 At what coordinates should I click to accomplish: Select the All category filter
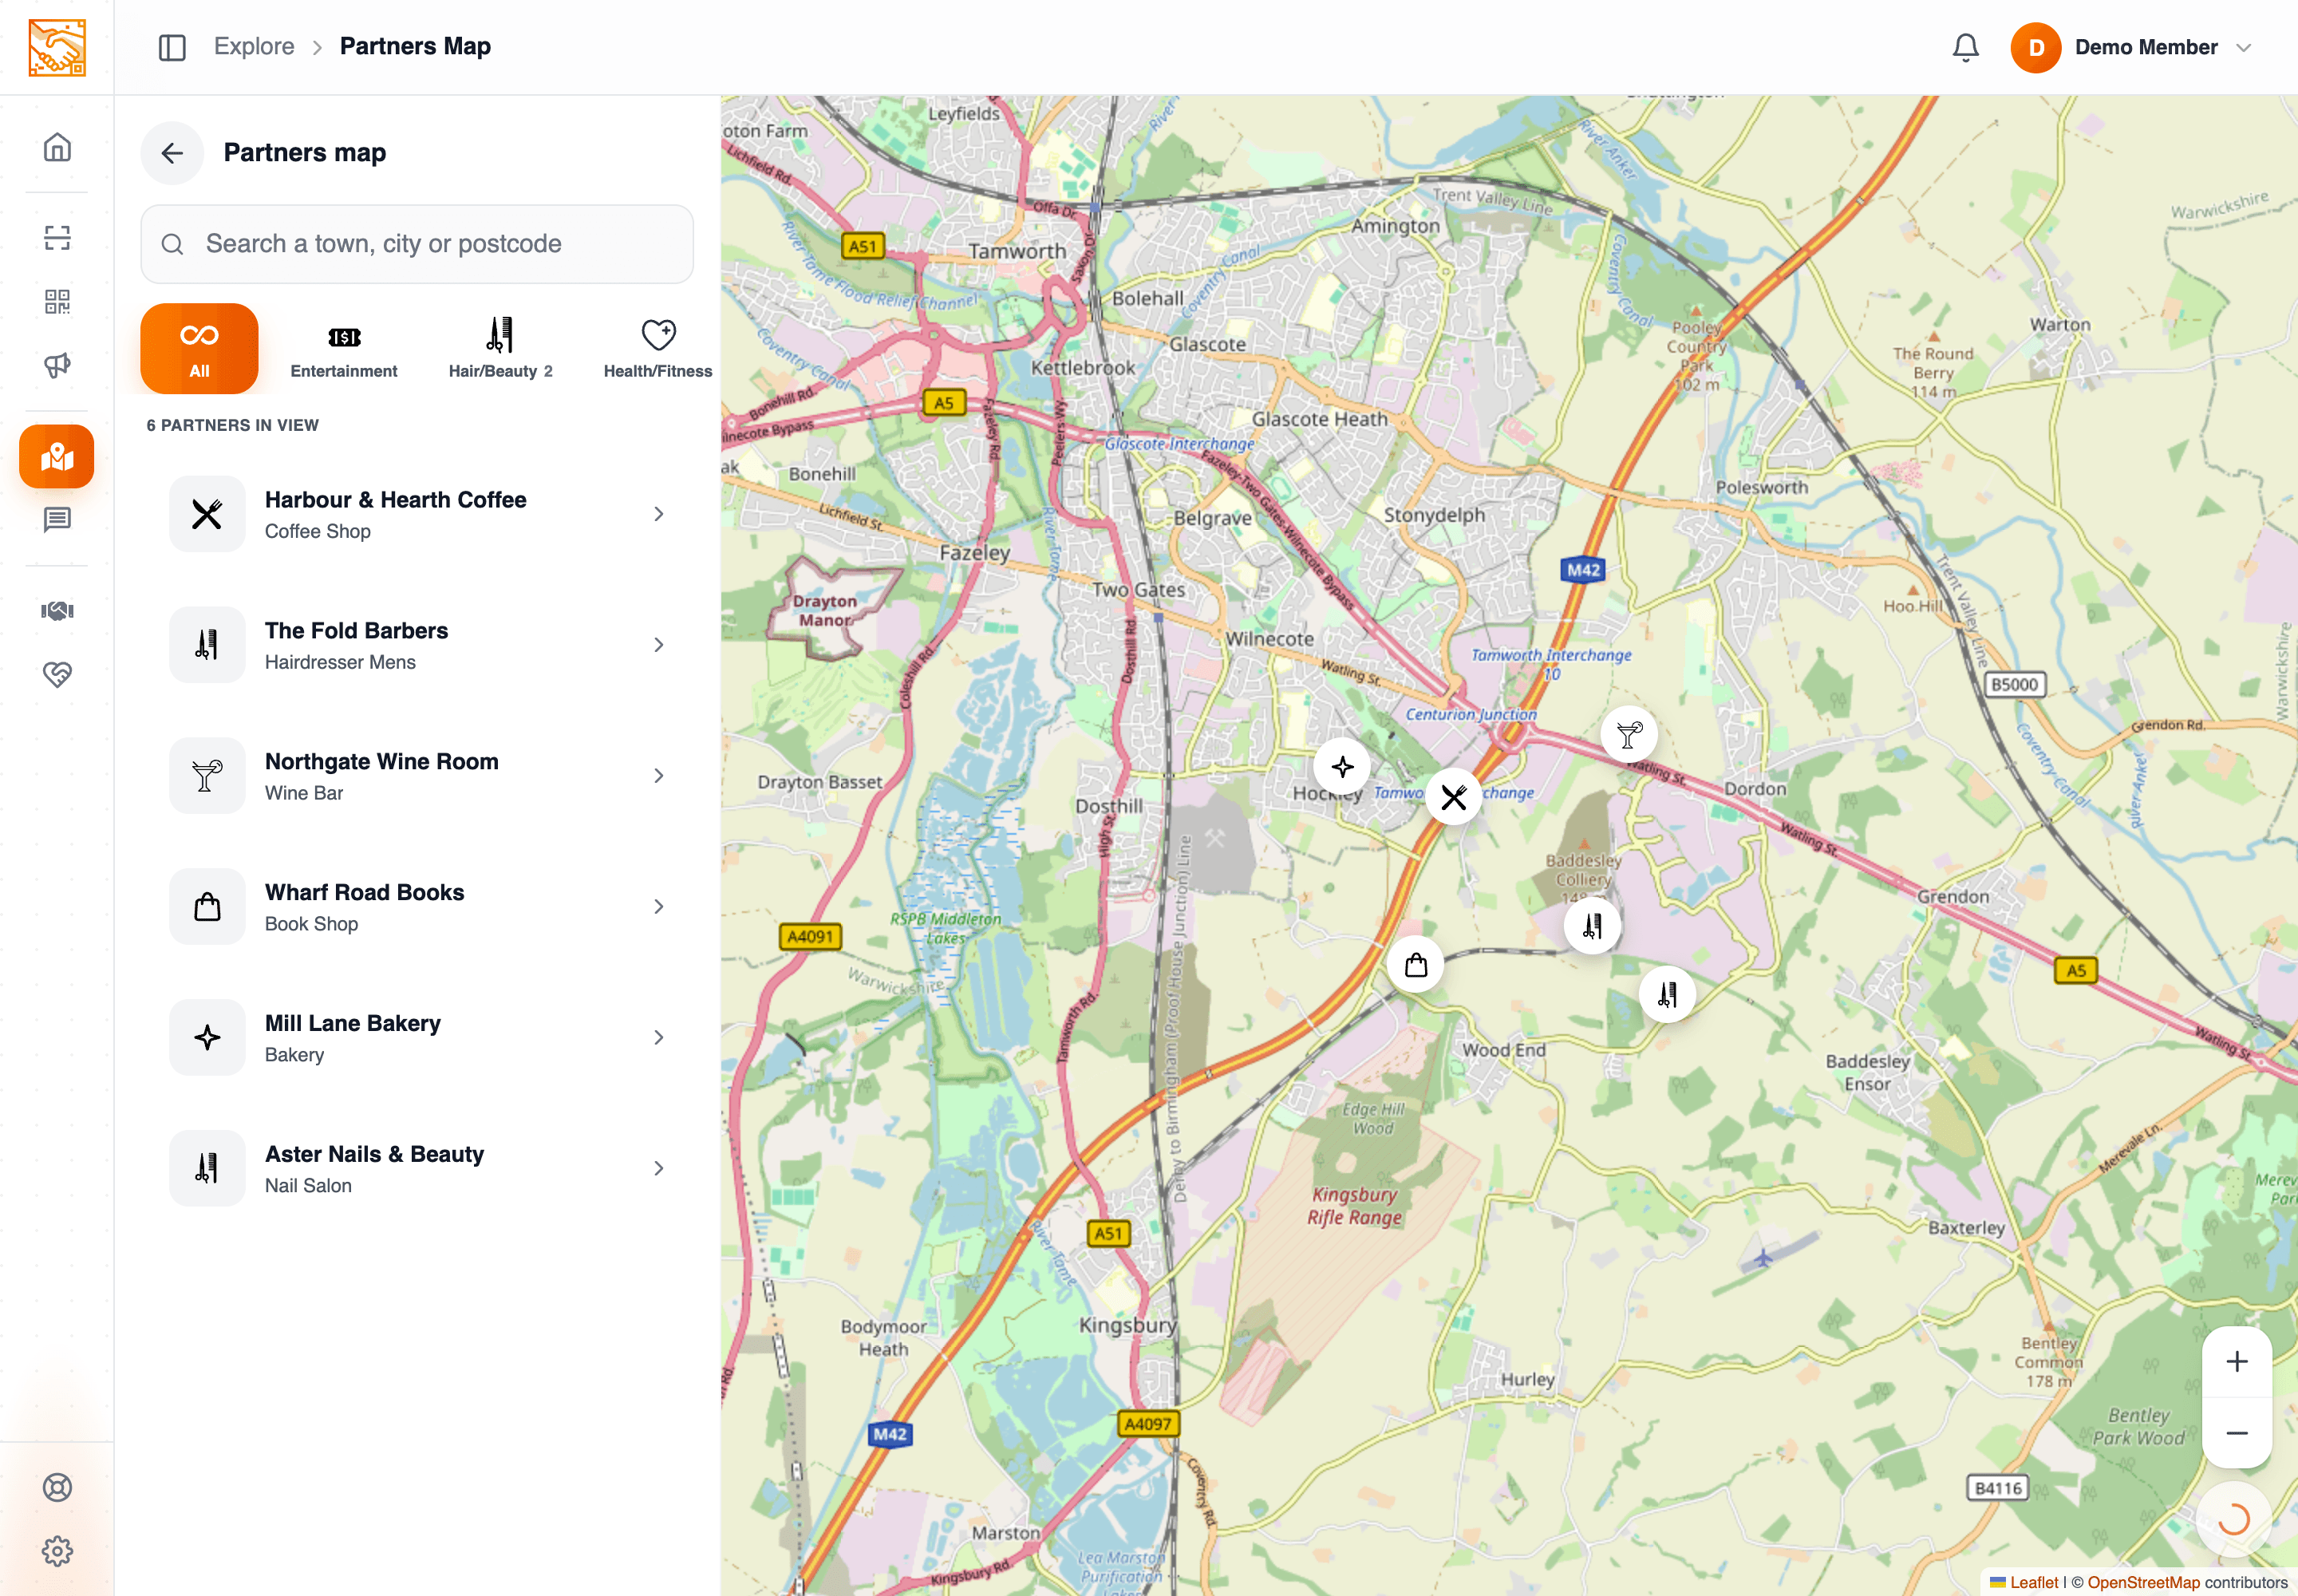[x=199, y=349]
